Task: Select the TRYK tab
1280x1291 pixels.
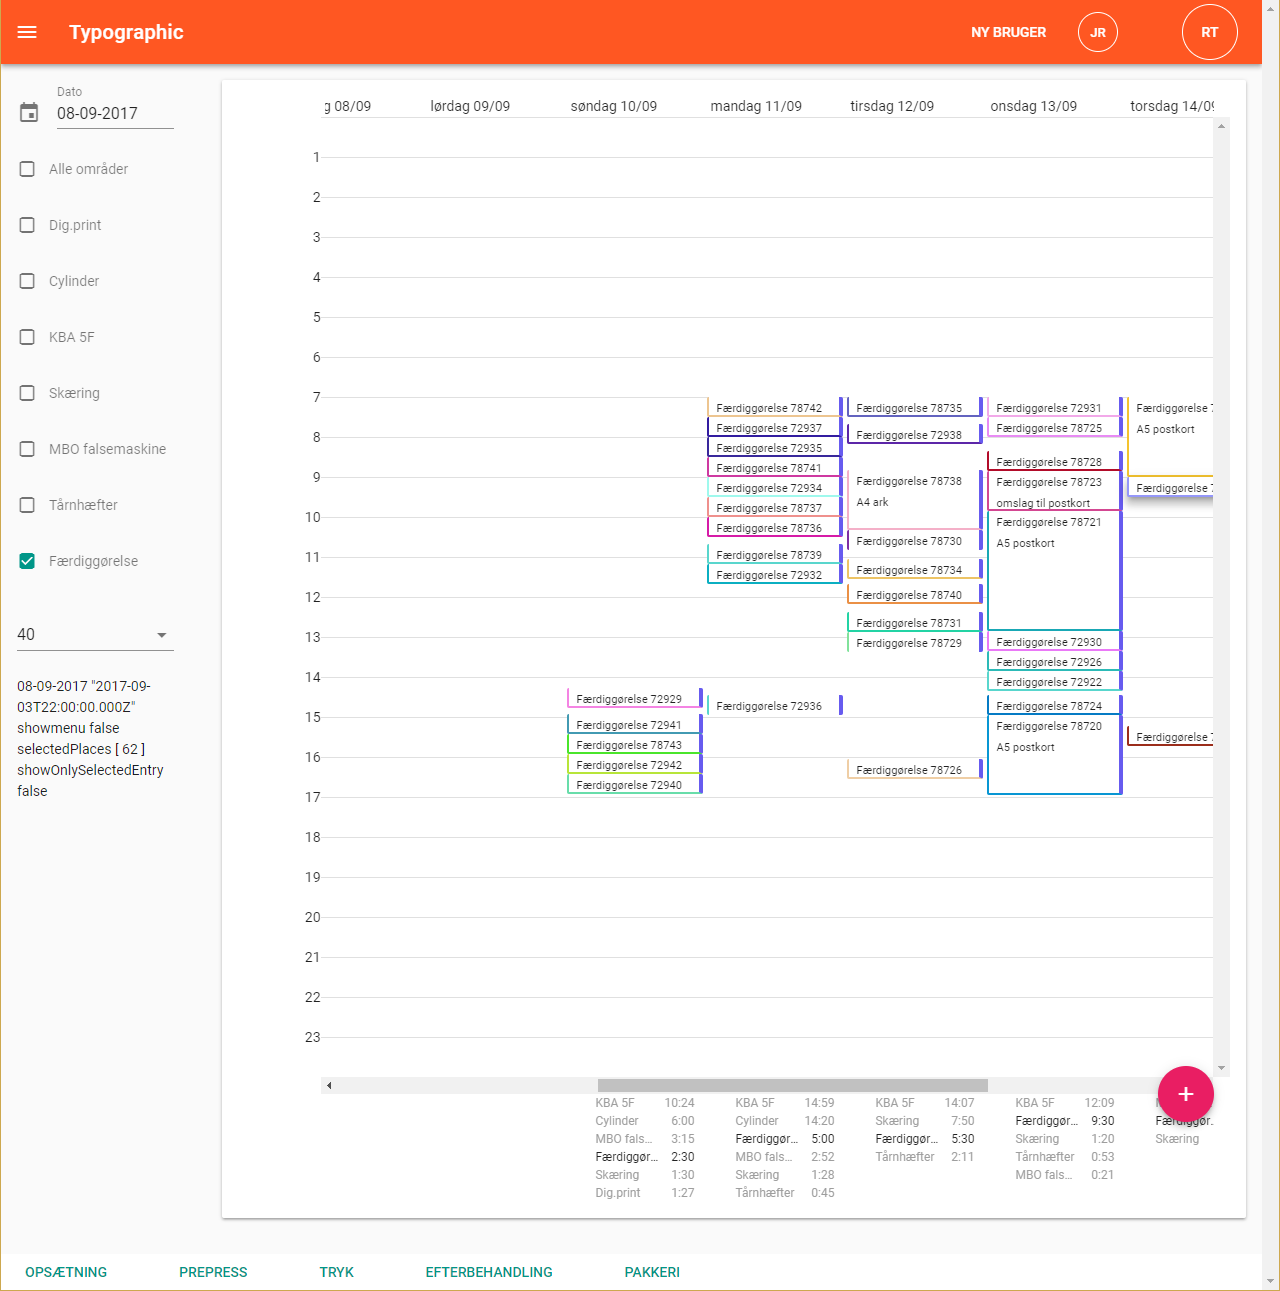Action: click(x=337, y=1272)
